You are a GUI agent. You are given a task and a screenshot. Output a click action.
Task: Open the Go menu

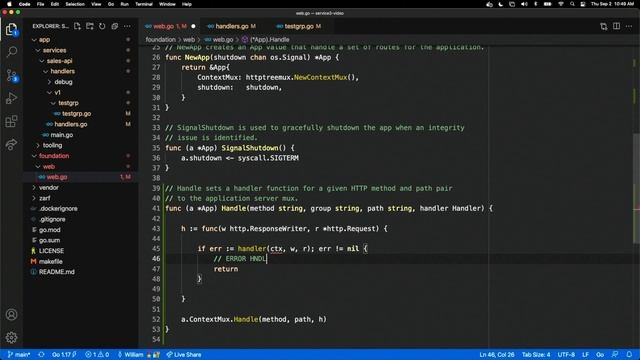111,4
